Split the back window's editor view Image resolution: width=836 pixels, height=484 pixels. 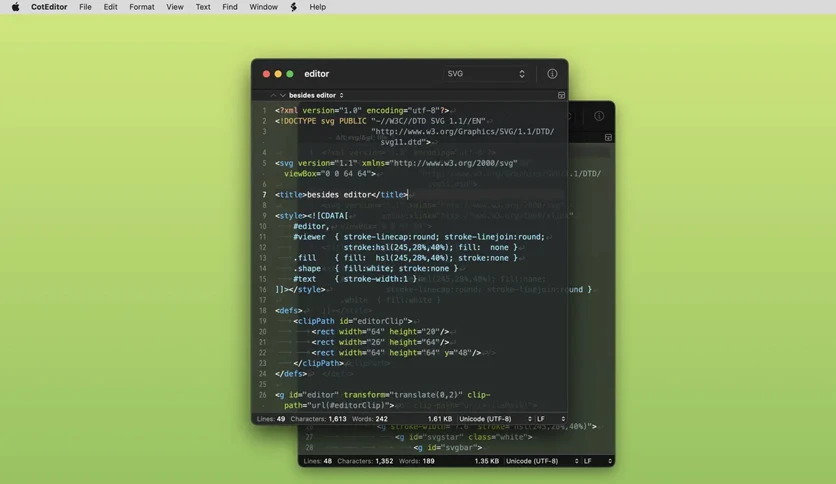tap(608, 138)
